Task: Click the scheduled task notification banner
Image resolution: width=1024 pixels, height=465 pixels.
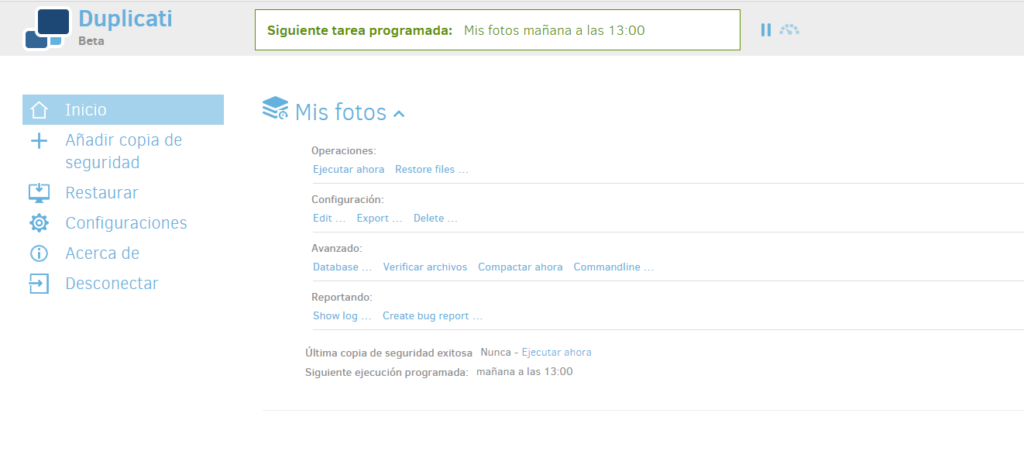Action: 497,30
